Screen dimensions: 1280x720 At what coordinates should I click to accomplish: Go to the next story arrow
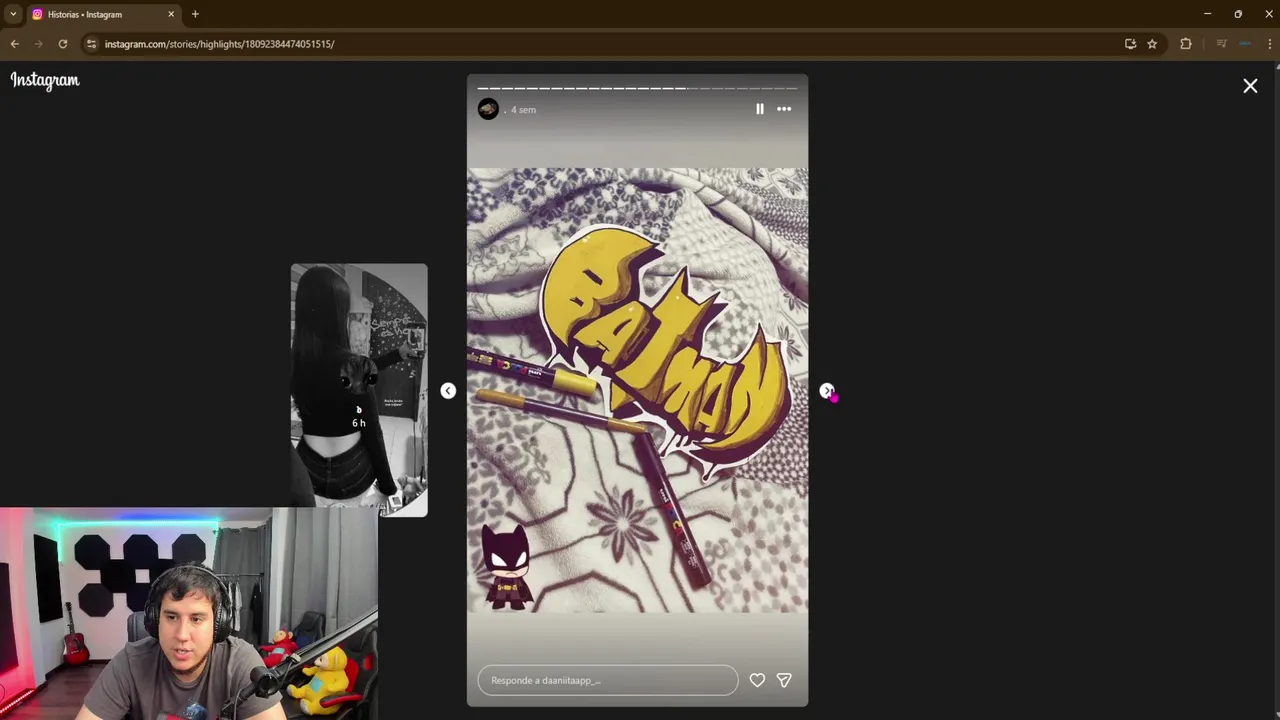tap(827, 391)
